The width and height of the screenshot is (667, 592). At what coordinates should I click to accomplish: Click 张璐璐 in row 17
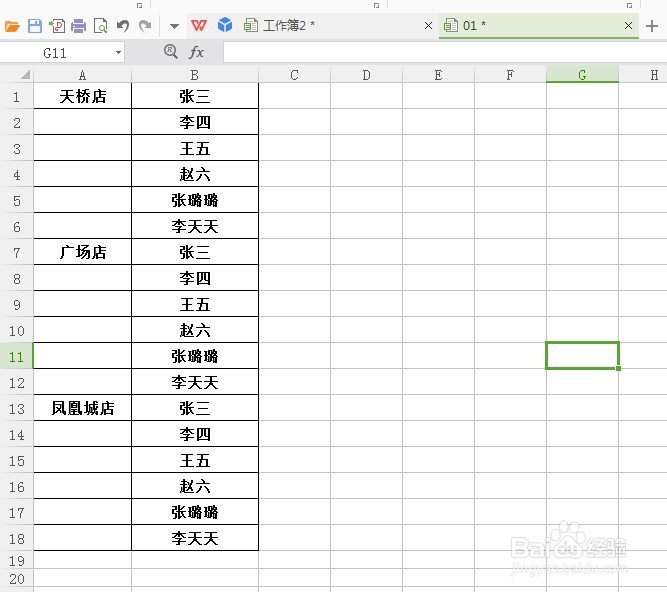(195, 512)
